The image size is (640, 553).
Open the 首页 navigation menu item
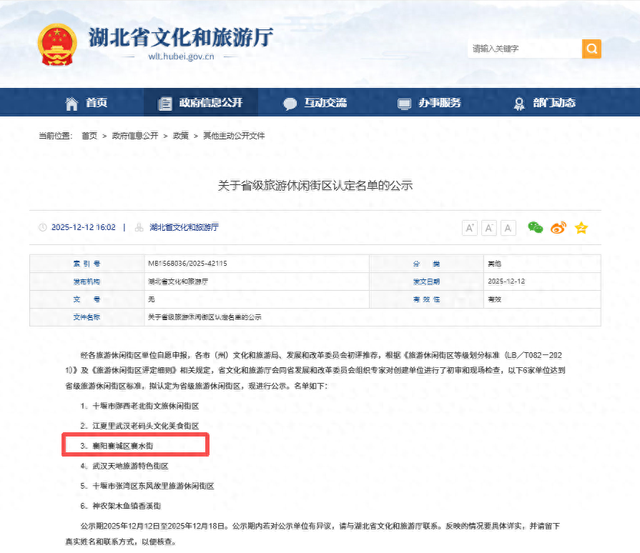coord(96,103)
